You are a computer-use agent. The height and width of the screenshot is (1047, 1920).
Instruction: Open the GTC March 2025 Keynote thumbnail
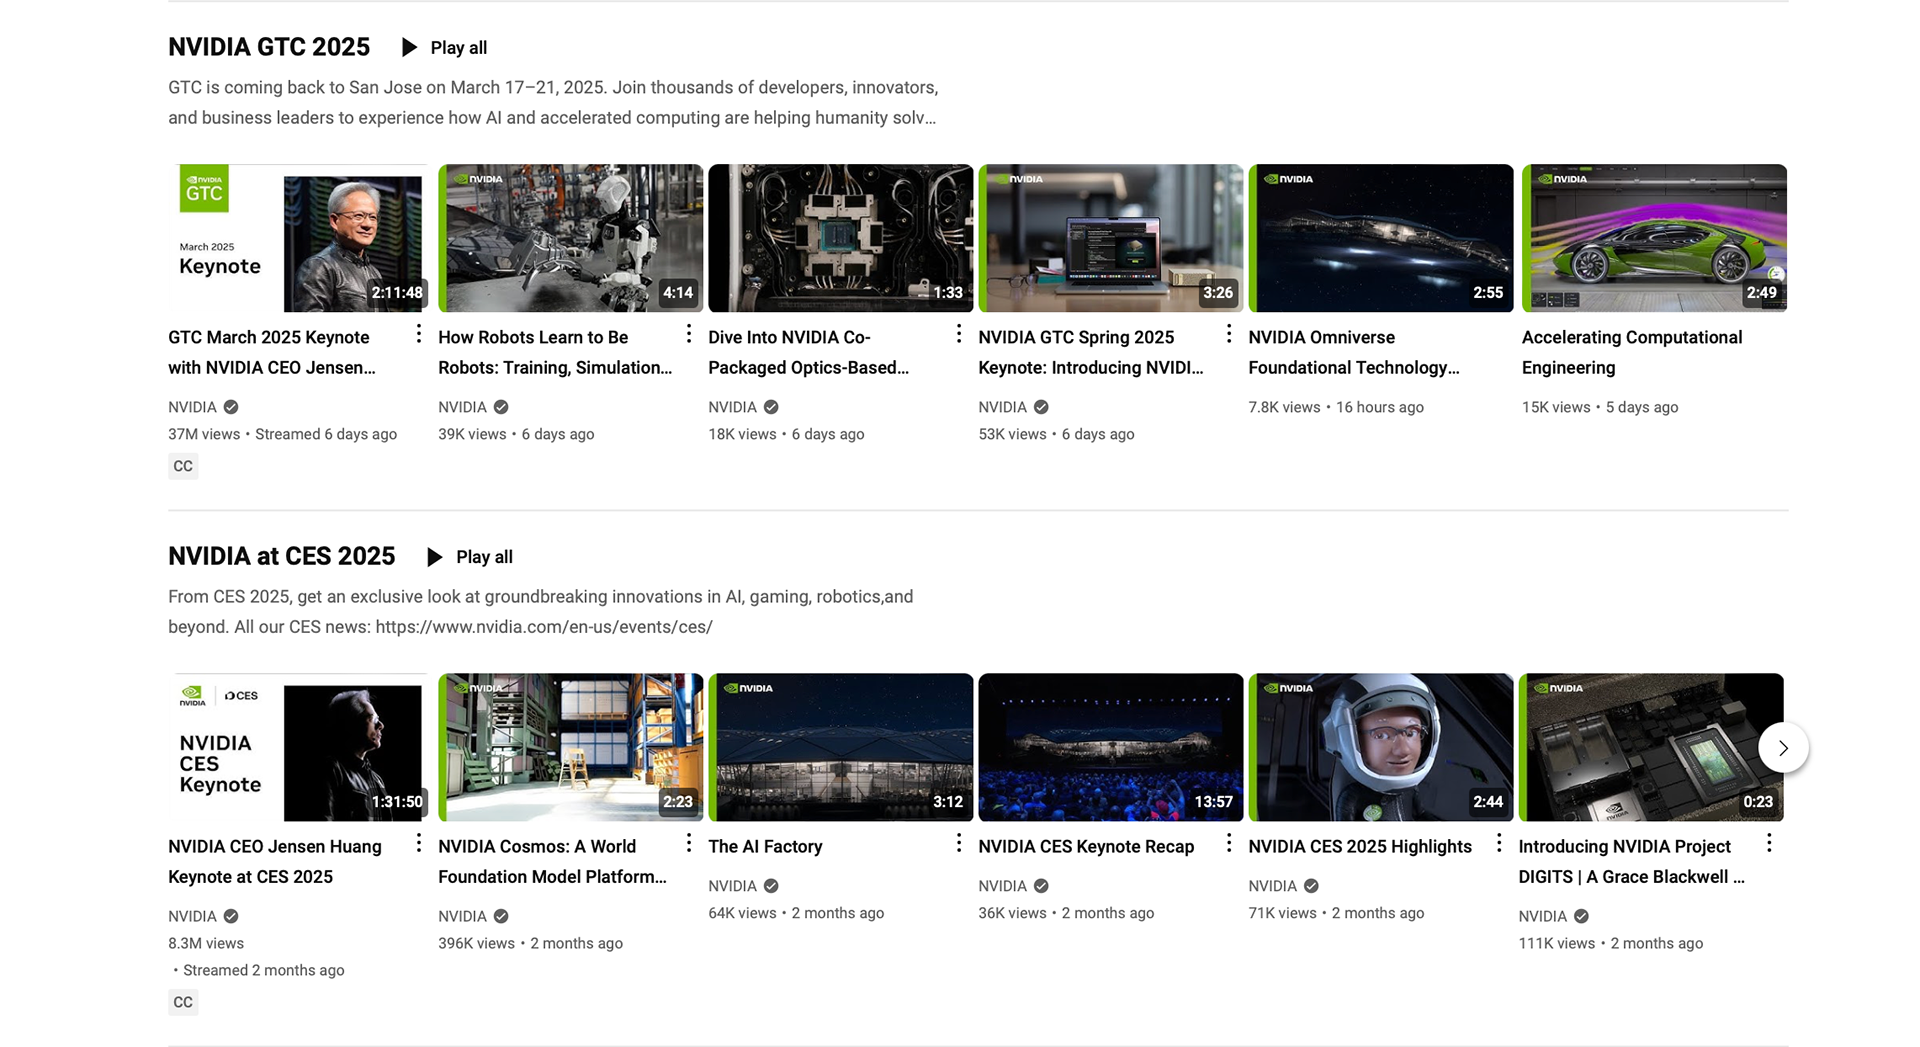pyautogui.click(x=298, y=238)
